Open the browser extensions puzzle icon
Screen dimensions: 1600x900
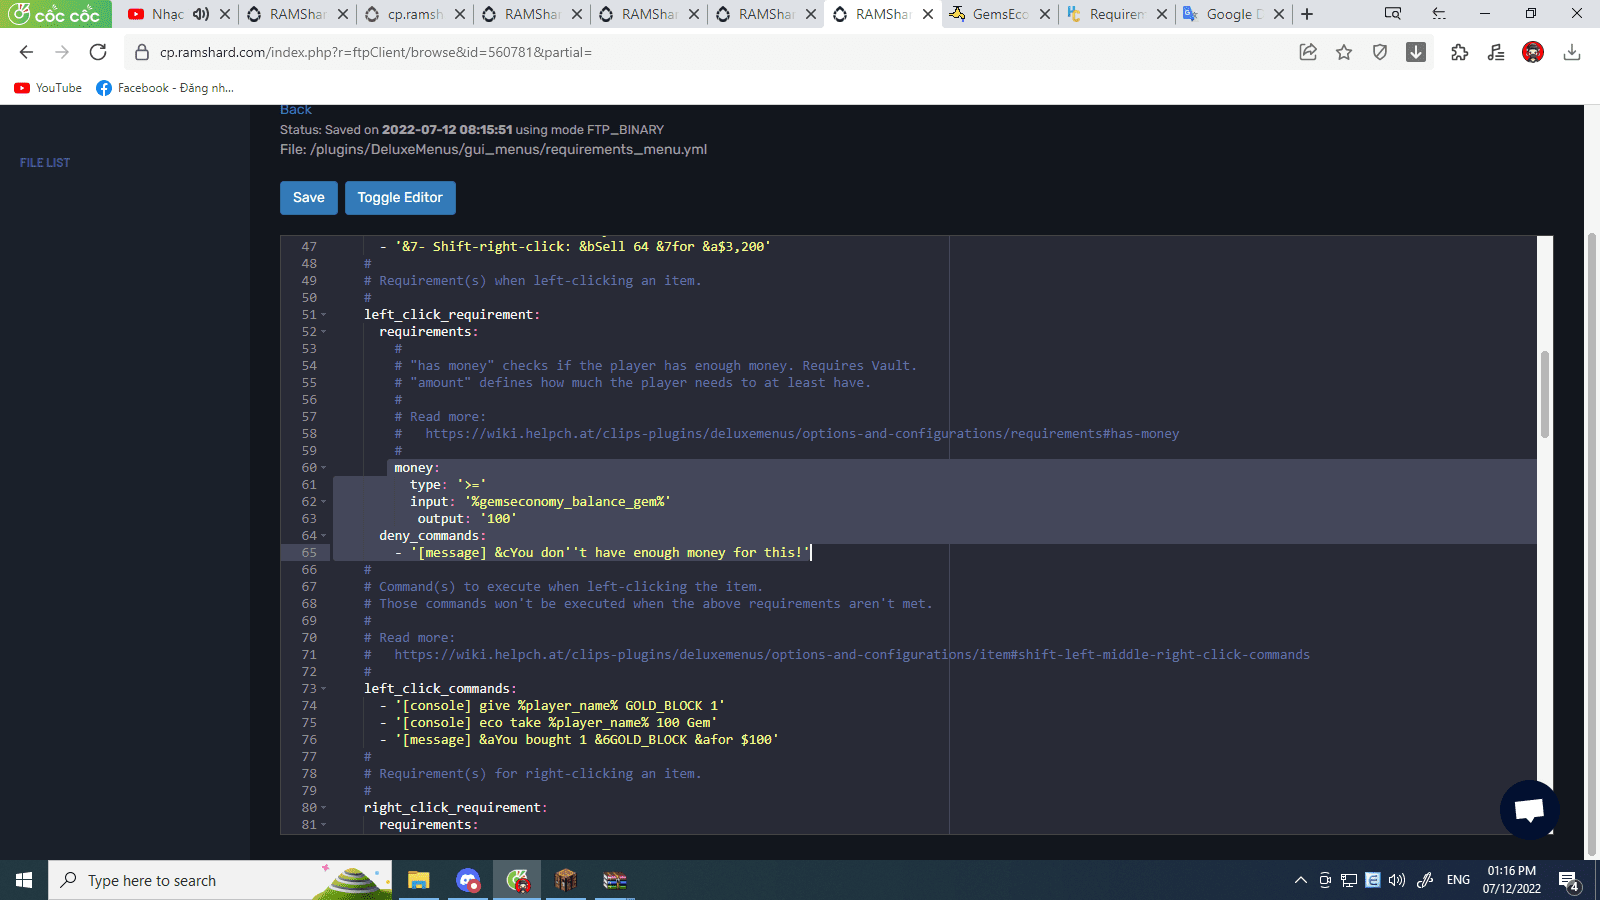coord(1460,52)
